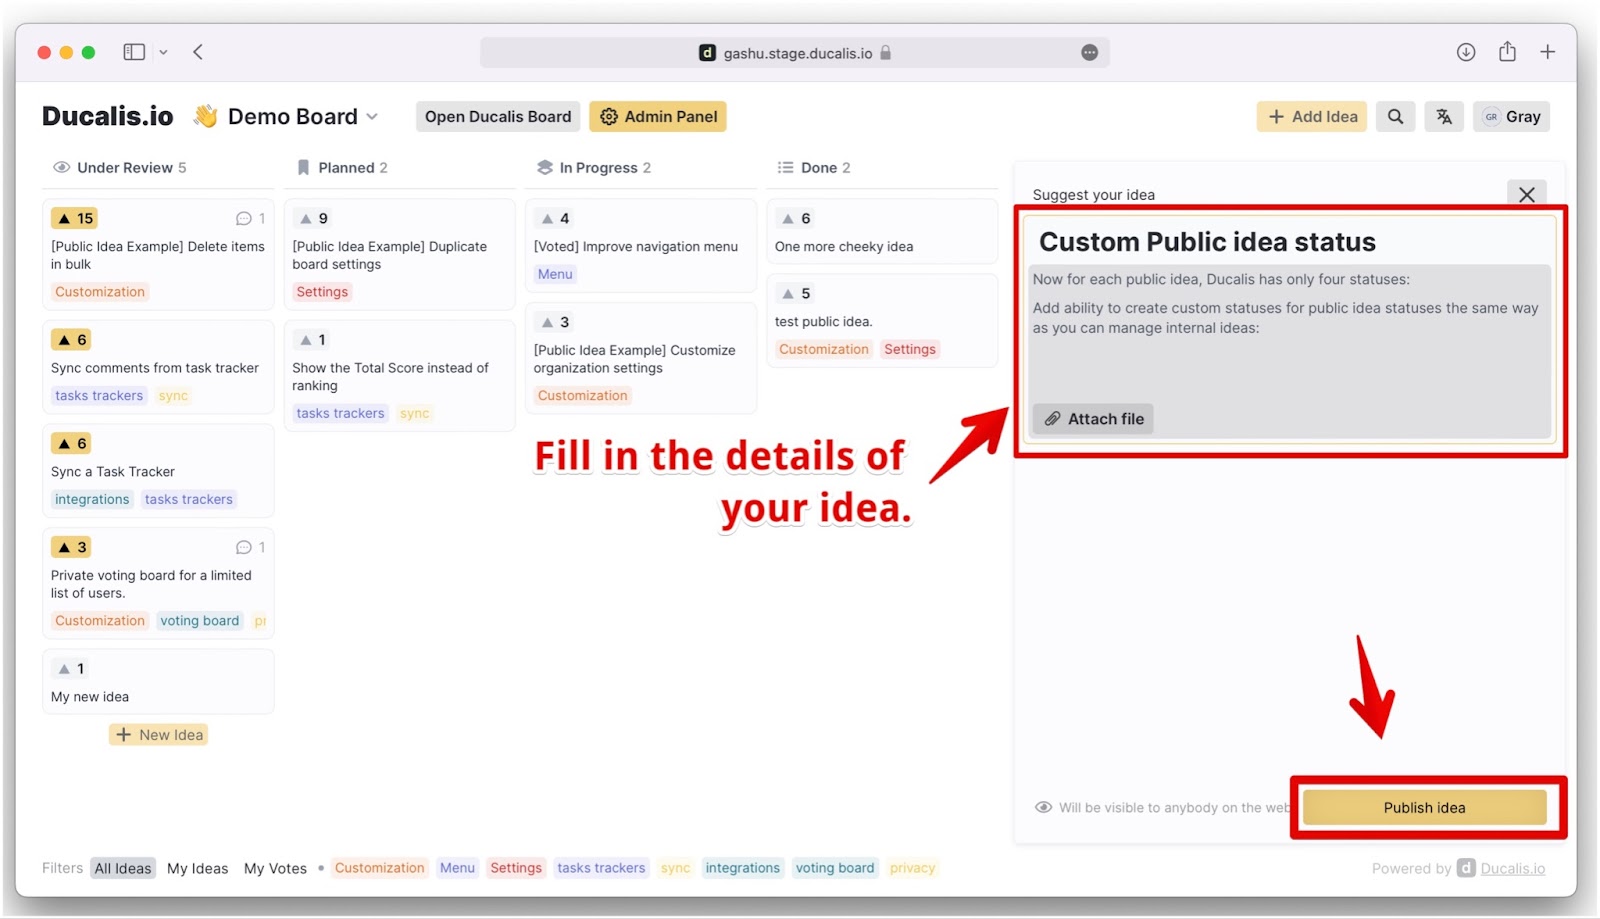Click the Ducalis.io logo
This screenshot has width=1600, height=919.
click(x=108, y=117)
